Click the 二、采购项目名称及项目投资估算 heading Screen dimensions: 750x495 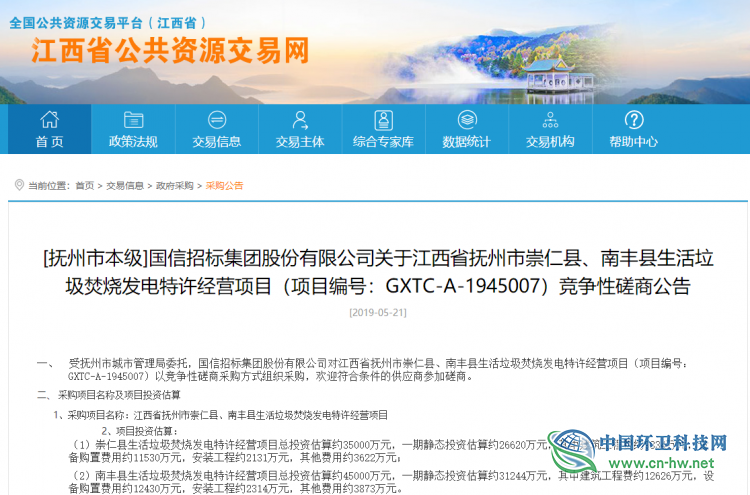(109, 395)
